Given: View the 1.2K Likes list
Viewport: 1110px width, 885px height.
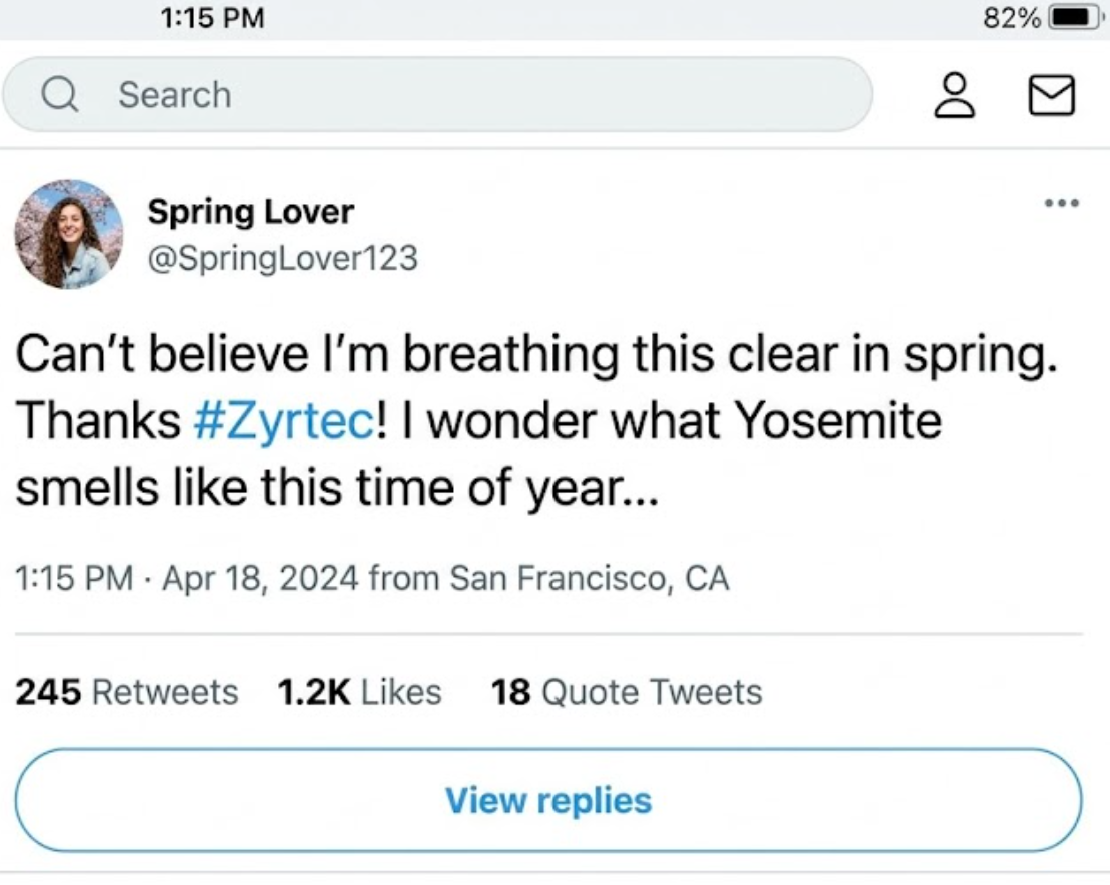Looking at the screenshot, I should [360, 692].
